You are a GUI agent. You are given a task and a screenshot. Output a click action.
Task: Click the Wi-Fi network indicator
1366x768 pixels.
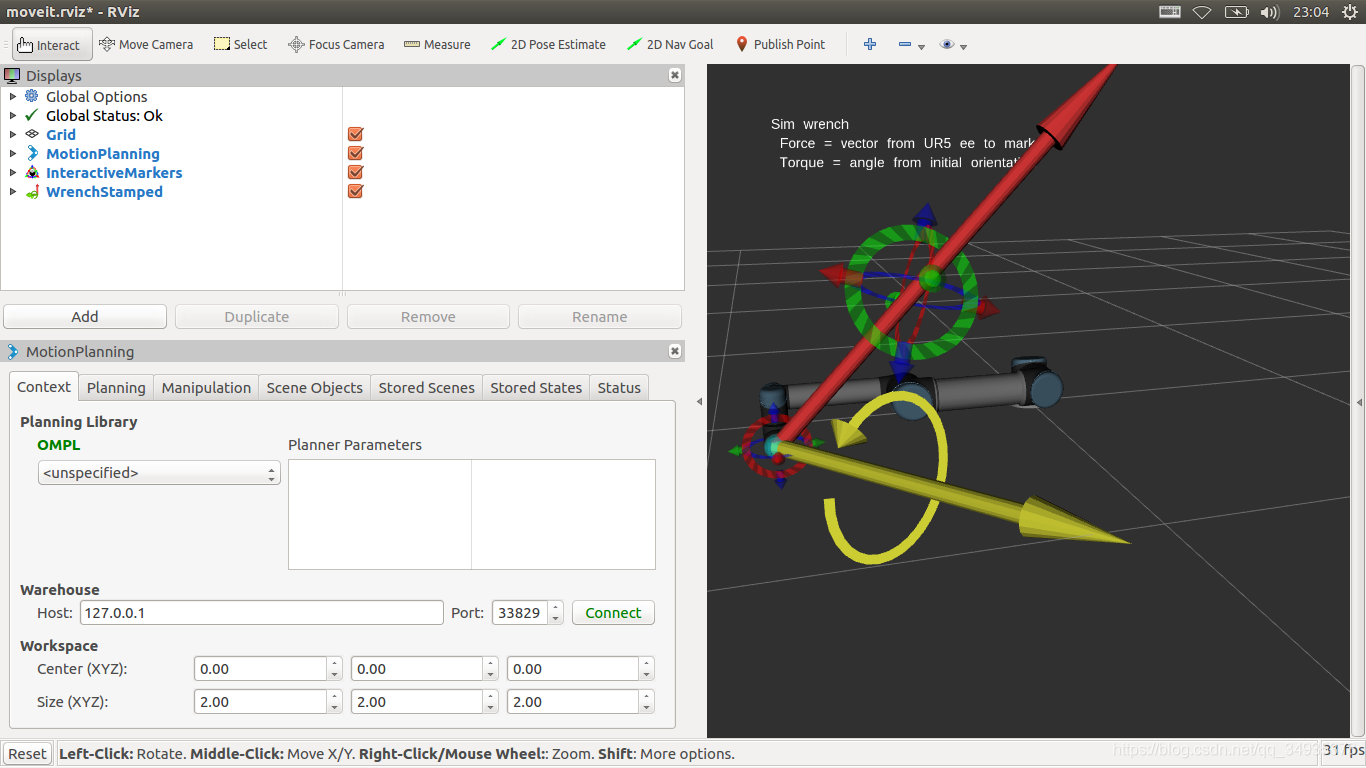pyautogui.click(x=1202, y=12)
